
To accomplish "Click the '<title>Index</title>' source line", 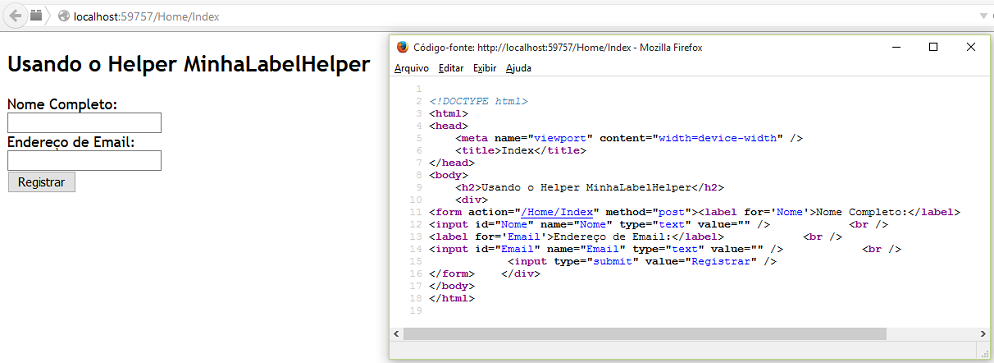I will [x=520, y=151].
